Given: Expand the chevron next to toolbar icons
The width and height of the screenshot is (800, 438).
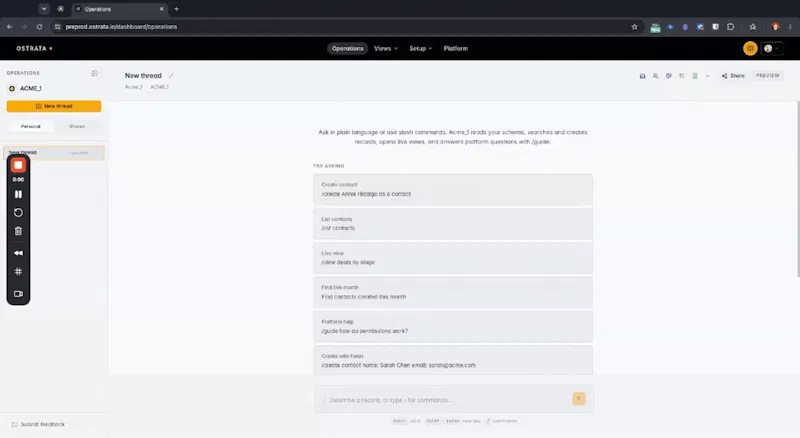Looking at the screenshot, I should pos(708,76).
